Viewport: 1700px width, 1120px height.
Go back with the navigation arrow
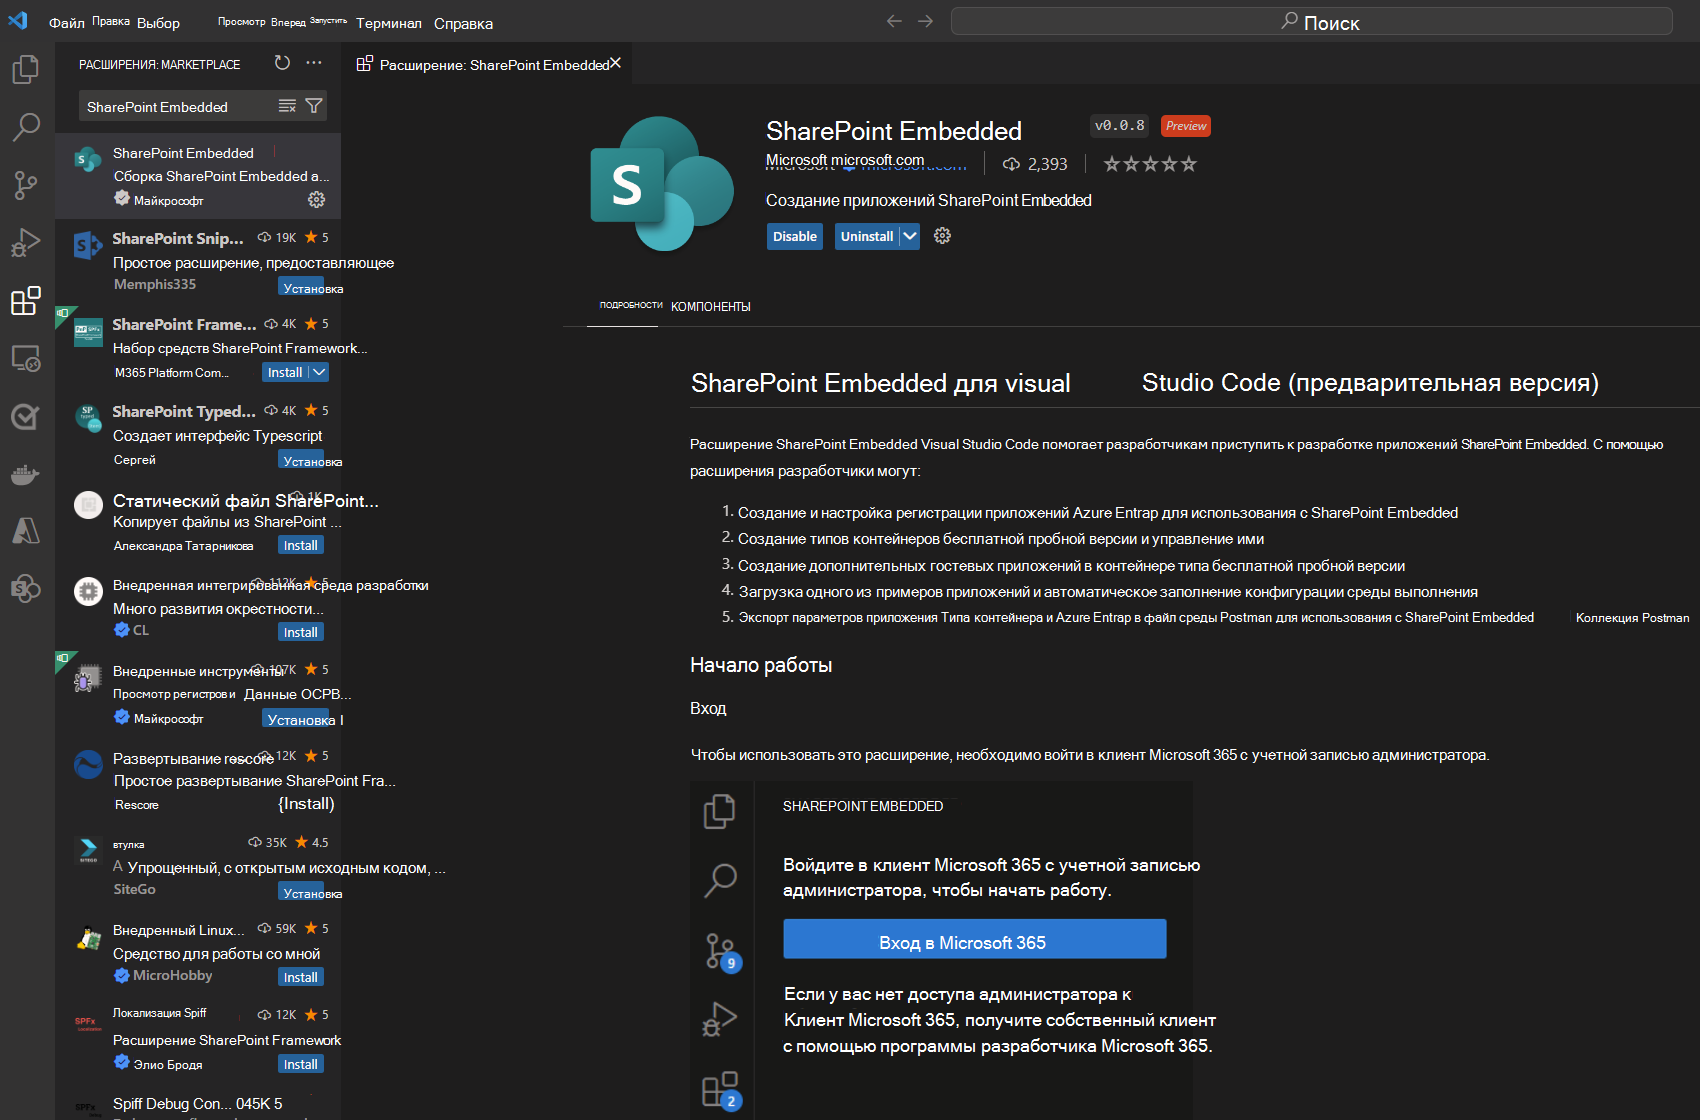(x=894, y=21)
